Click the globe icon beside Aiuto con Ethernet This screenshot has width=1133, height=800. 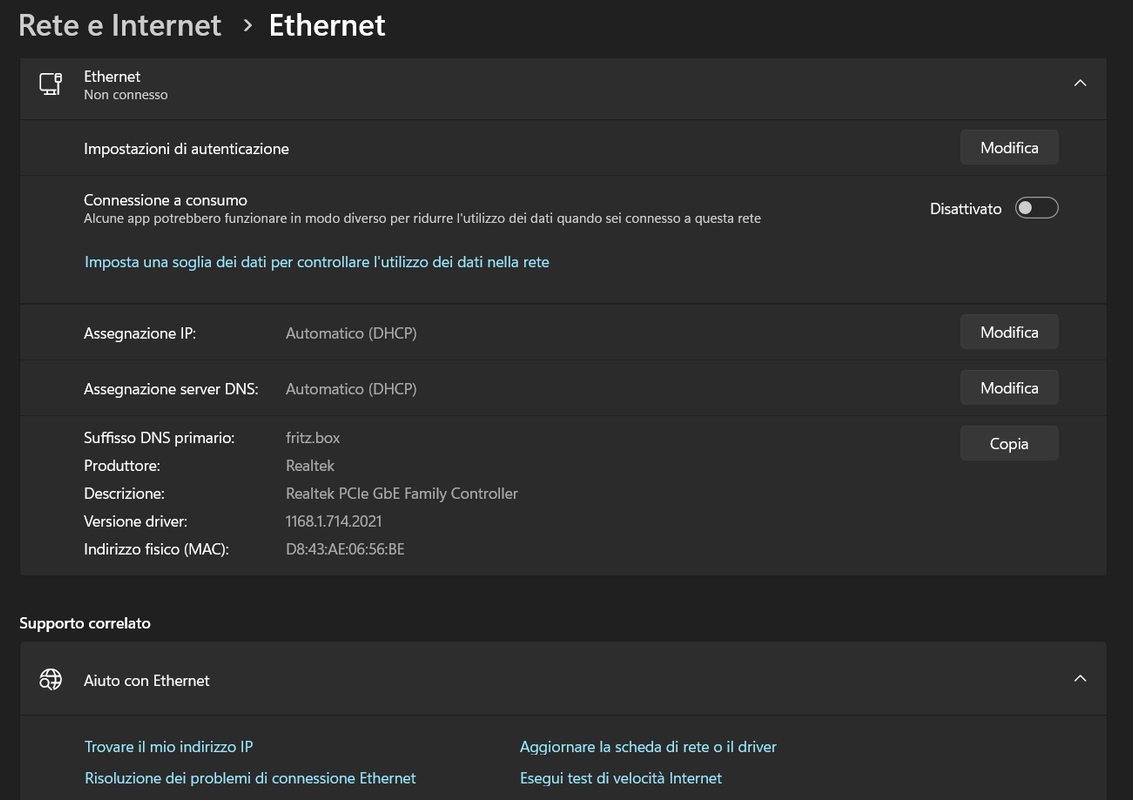point(50,680)
